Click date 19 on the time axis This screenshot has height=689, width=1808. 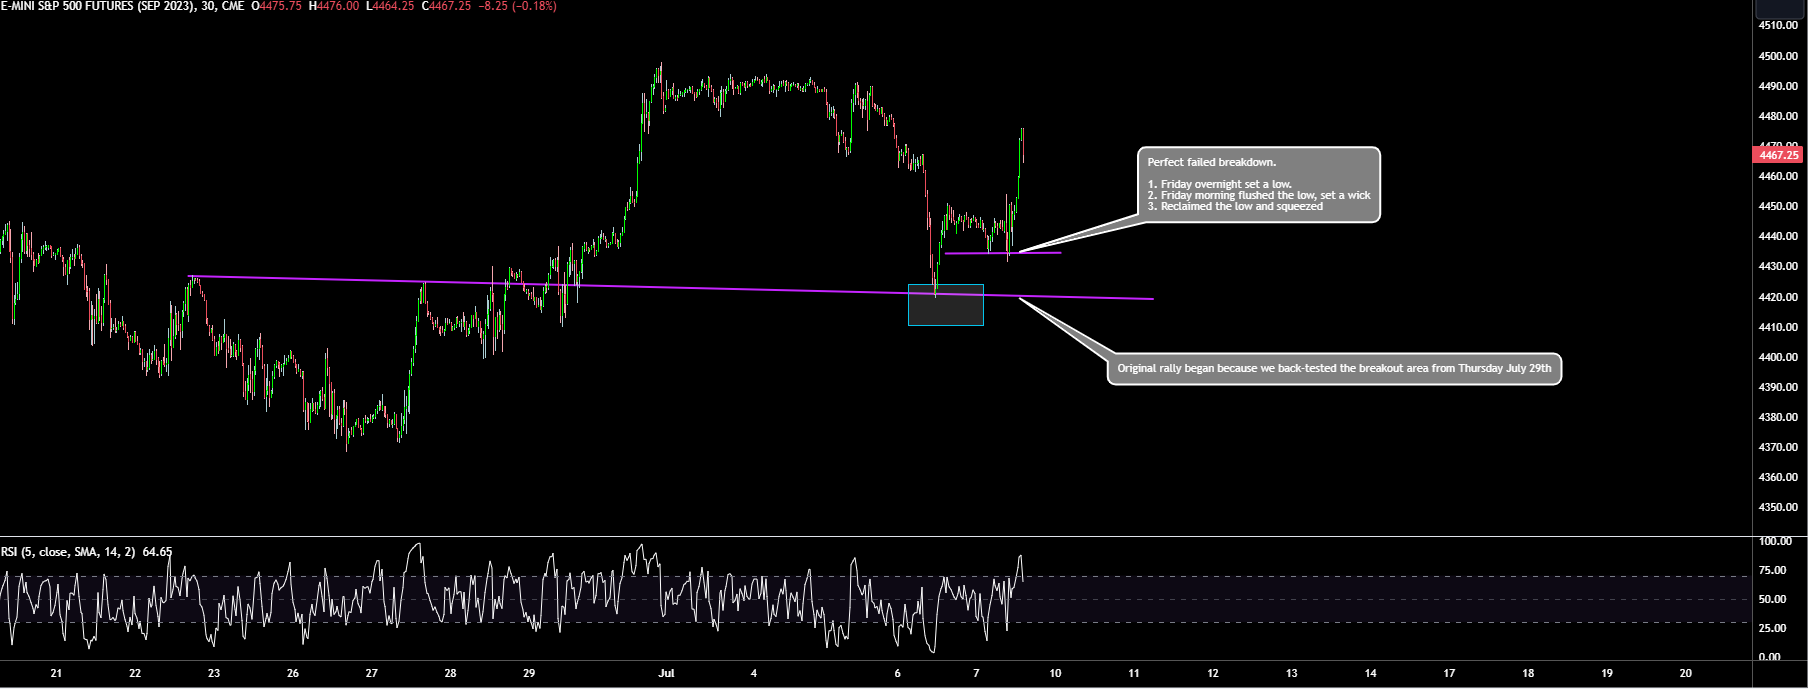click(x=1607, y=673)
